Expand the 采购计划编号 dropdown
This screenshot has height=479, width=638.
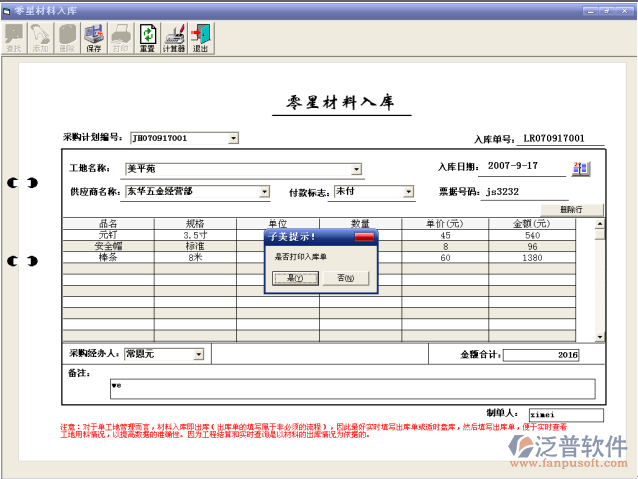pyautogui.click(x=233, y=138)
